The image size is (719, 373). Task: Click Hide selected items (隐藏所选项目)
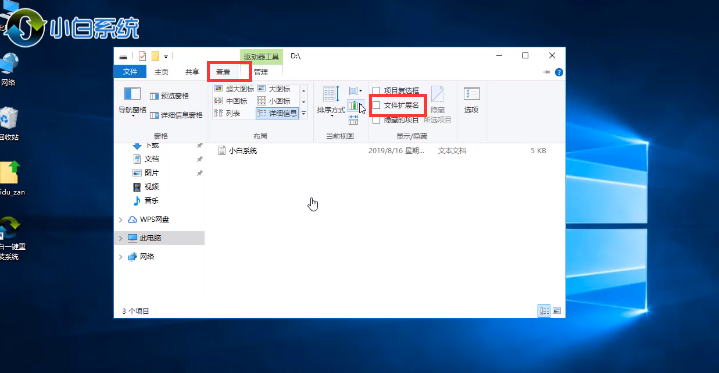437,105
